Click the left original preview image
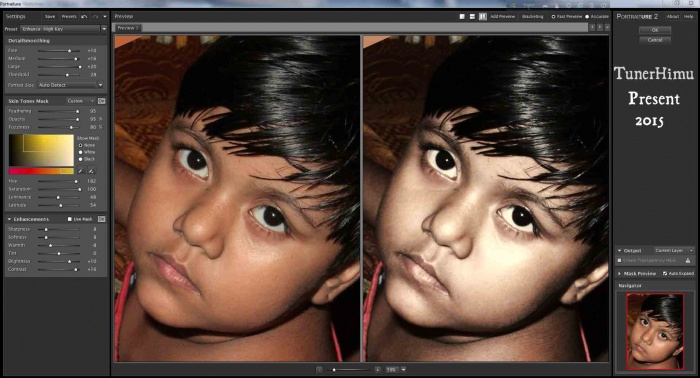The image size is (700, 378). pyautogui.click(x=237, y=199)
